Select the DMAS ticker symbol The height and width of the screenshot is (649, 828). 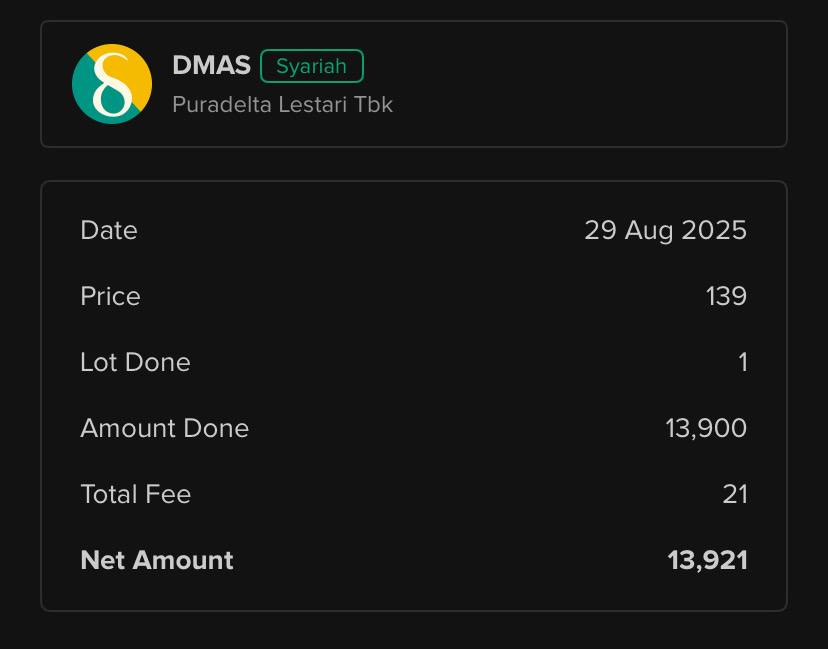coord(211,65)
